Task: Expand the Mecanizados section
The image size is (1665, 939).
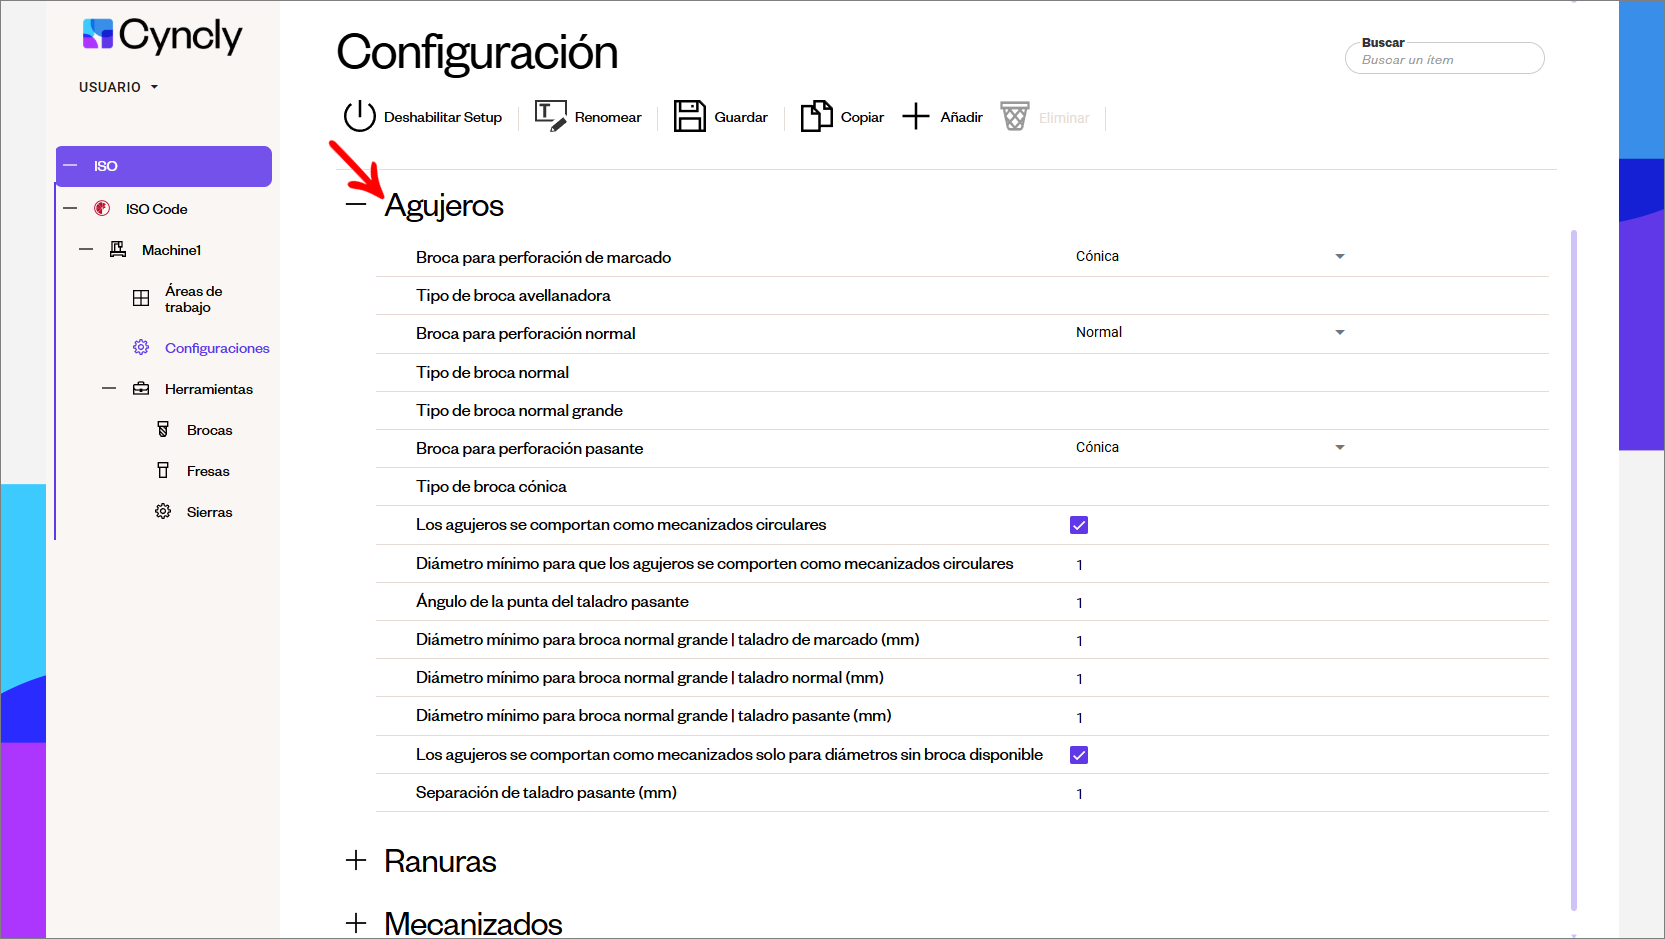Action: pyautogui.click(x=356, y=923)
